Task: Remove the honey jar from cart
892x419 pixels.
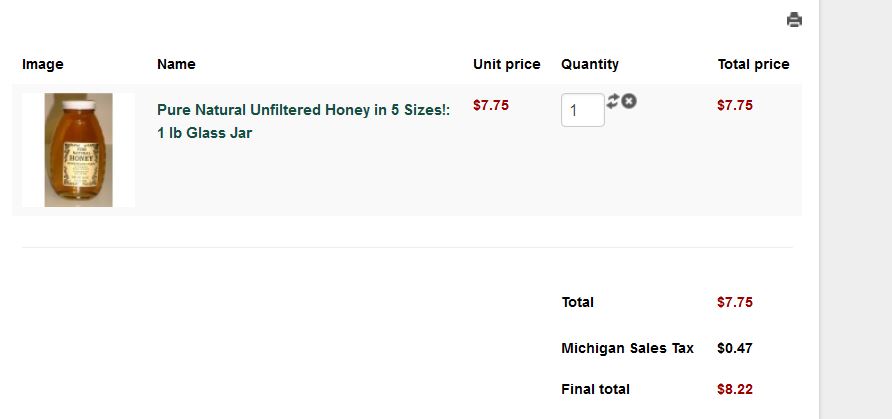Action: pyautogui.click(x=629, y=101)
